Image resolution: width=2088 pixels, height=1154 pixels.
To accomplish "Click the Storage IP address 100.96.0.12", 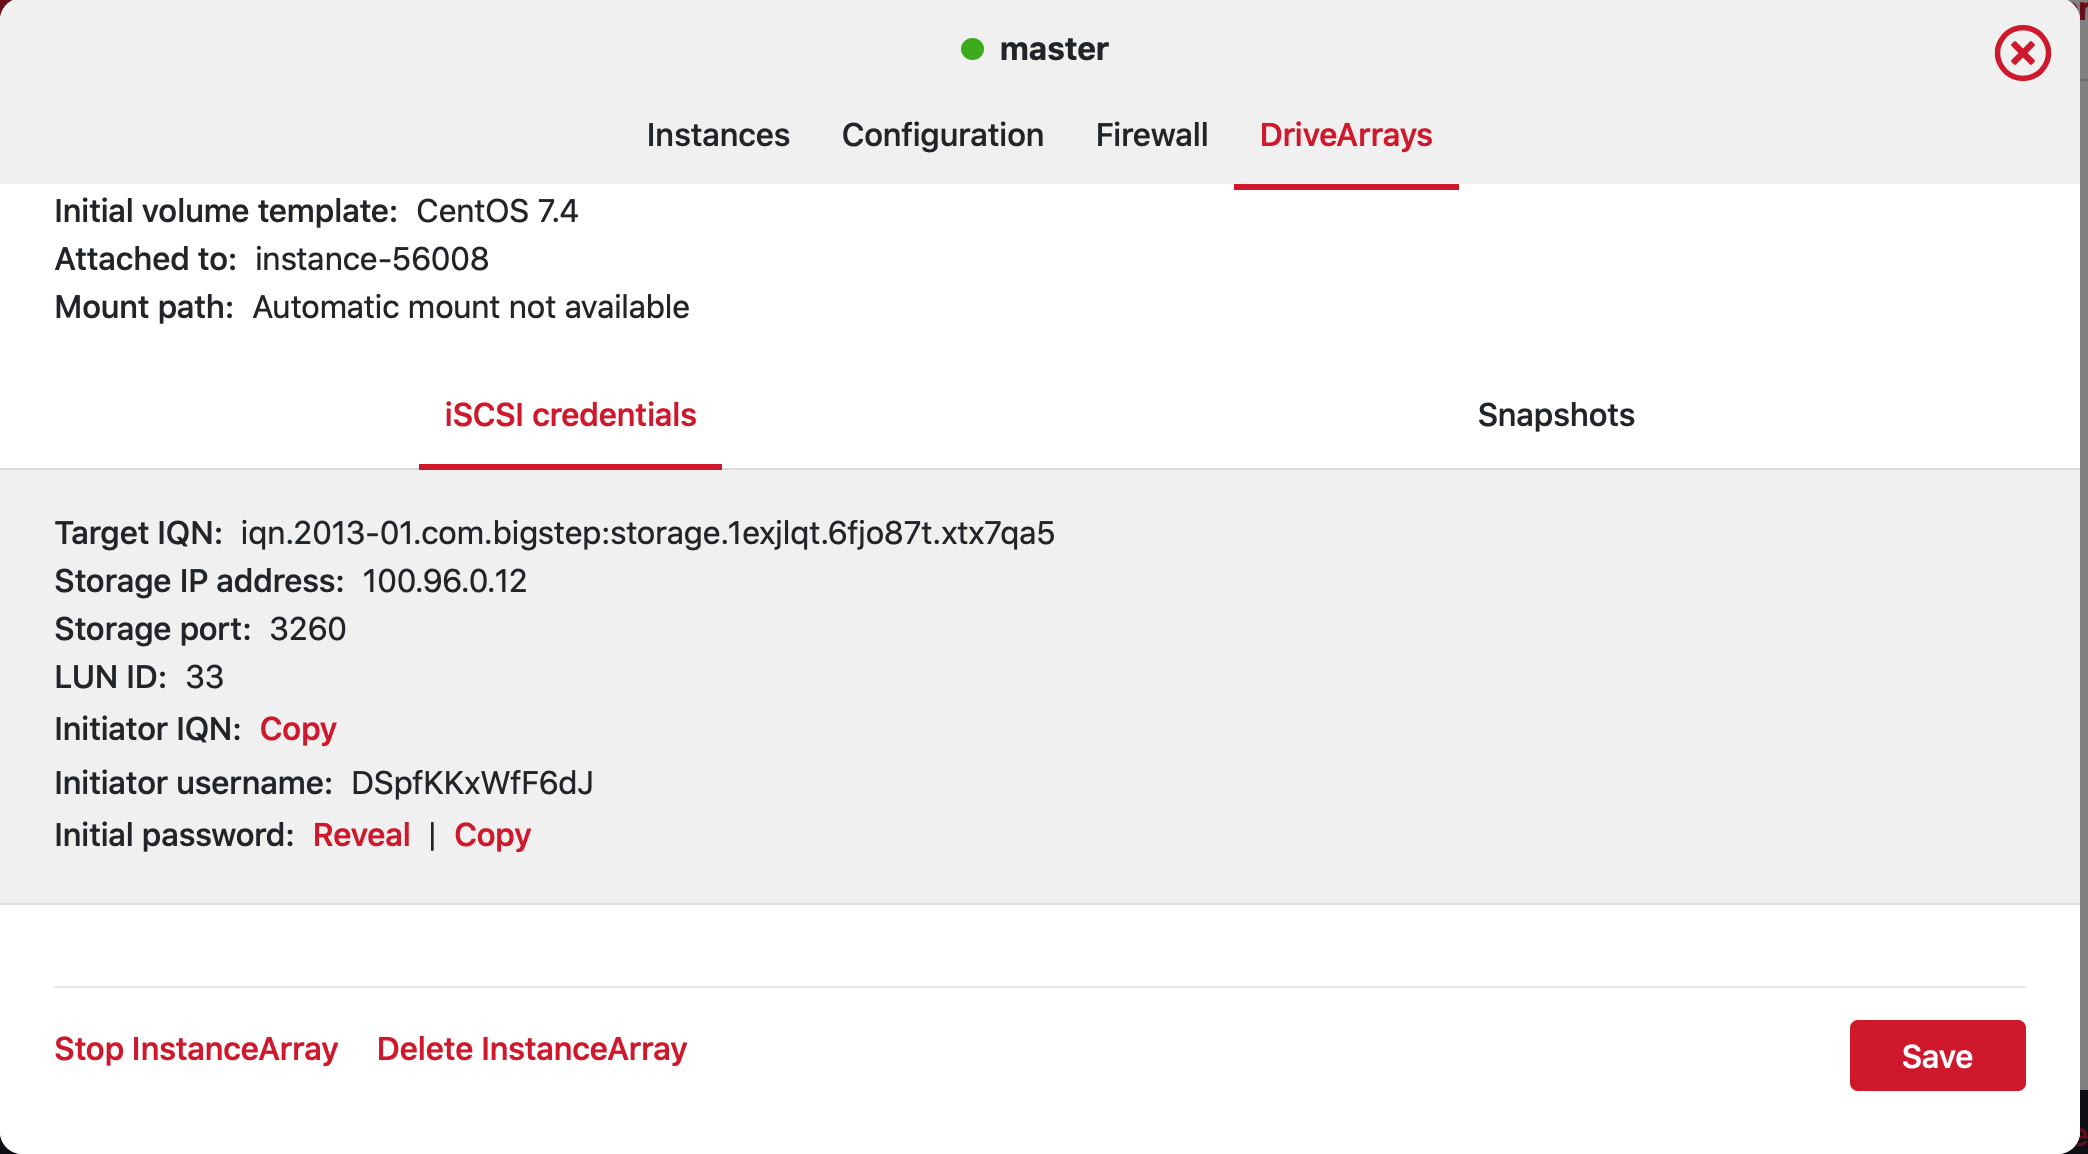I will coord(444,581).
